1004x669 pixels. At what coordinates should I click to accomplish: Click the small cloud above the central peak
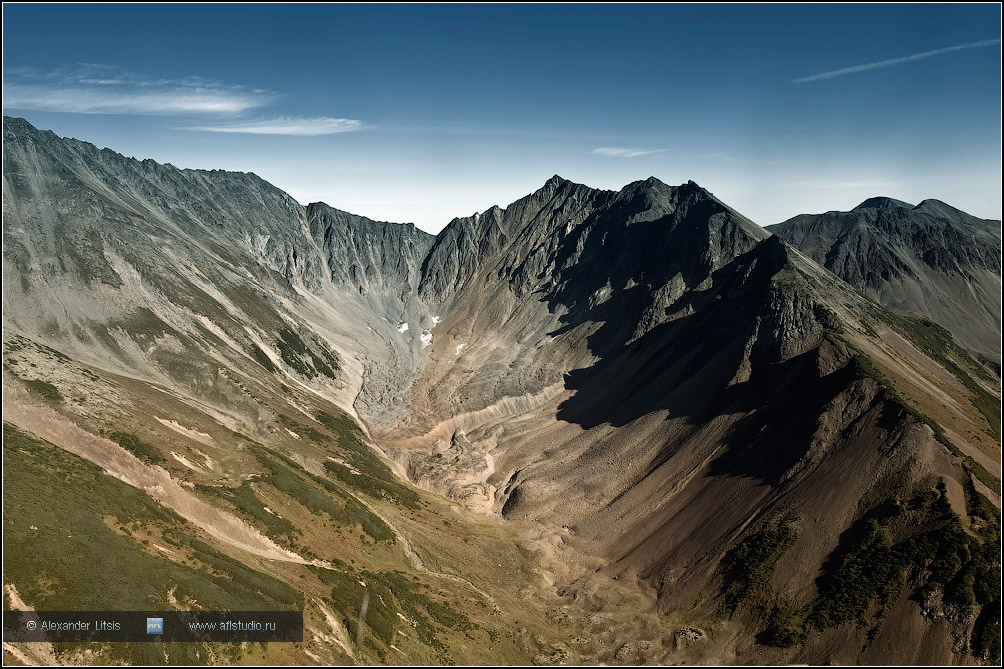(x=625, y=152)
